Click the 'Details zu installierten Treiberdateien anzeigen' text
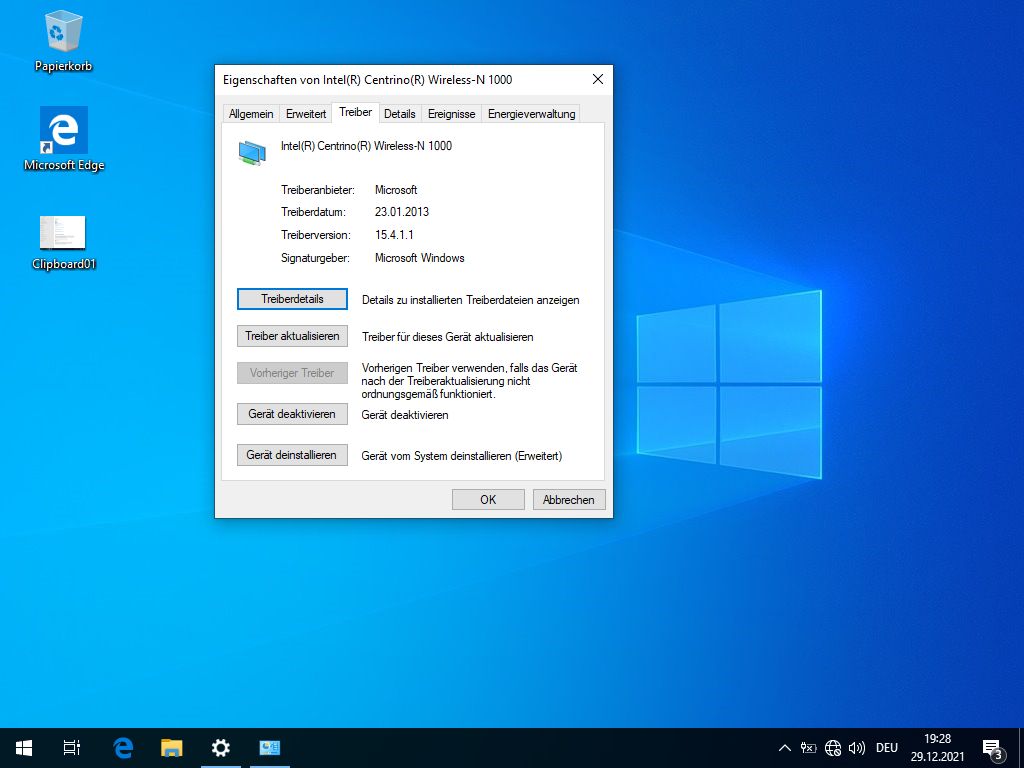Image resolution: width=1024 pixels, height=768 pixels. [471, 300]
